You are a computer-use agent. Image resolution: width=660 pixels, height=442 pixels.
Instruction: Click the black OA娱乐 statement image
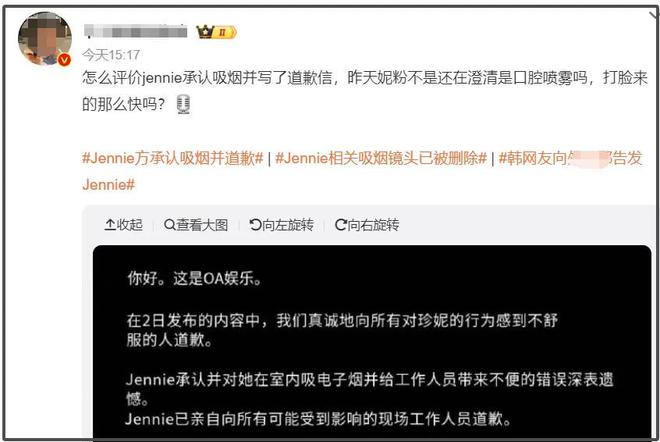(x=372, y=341)
